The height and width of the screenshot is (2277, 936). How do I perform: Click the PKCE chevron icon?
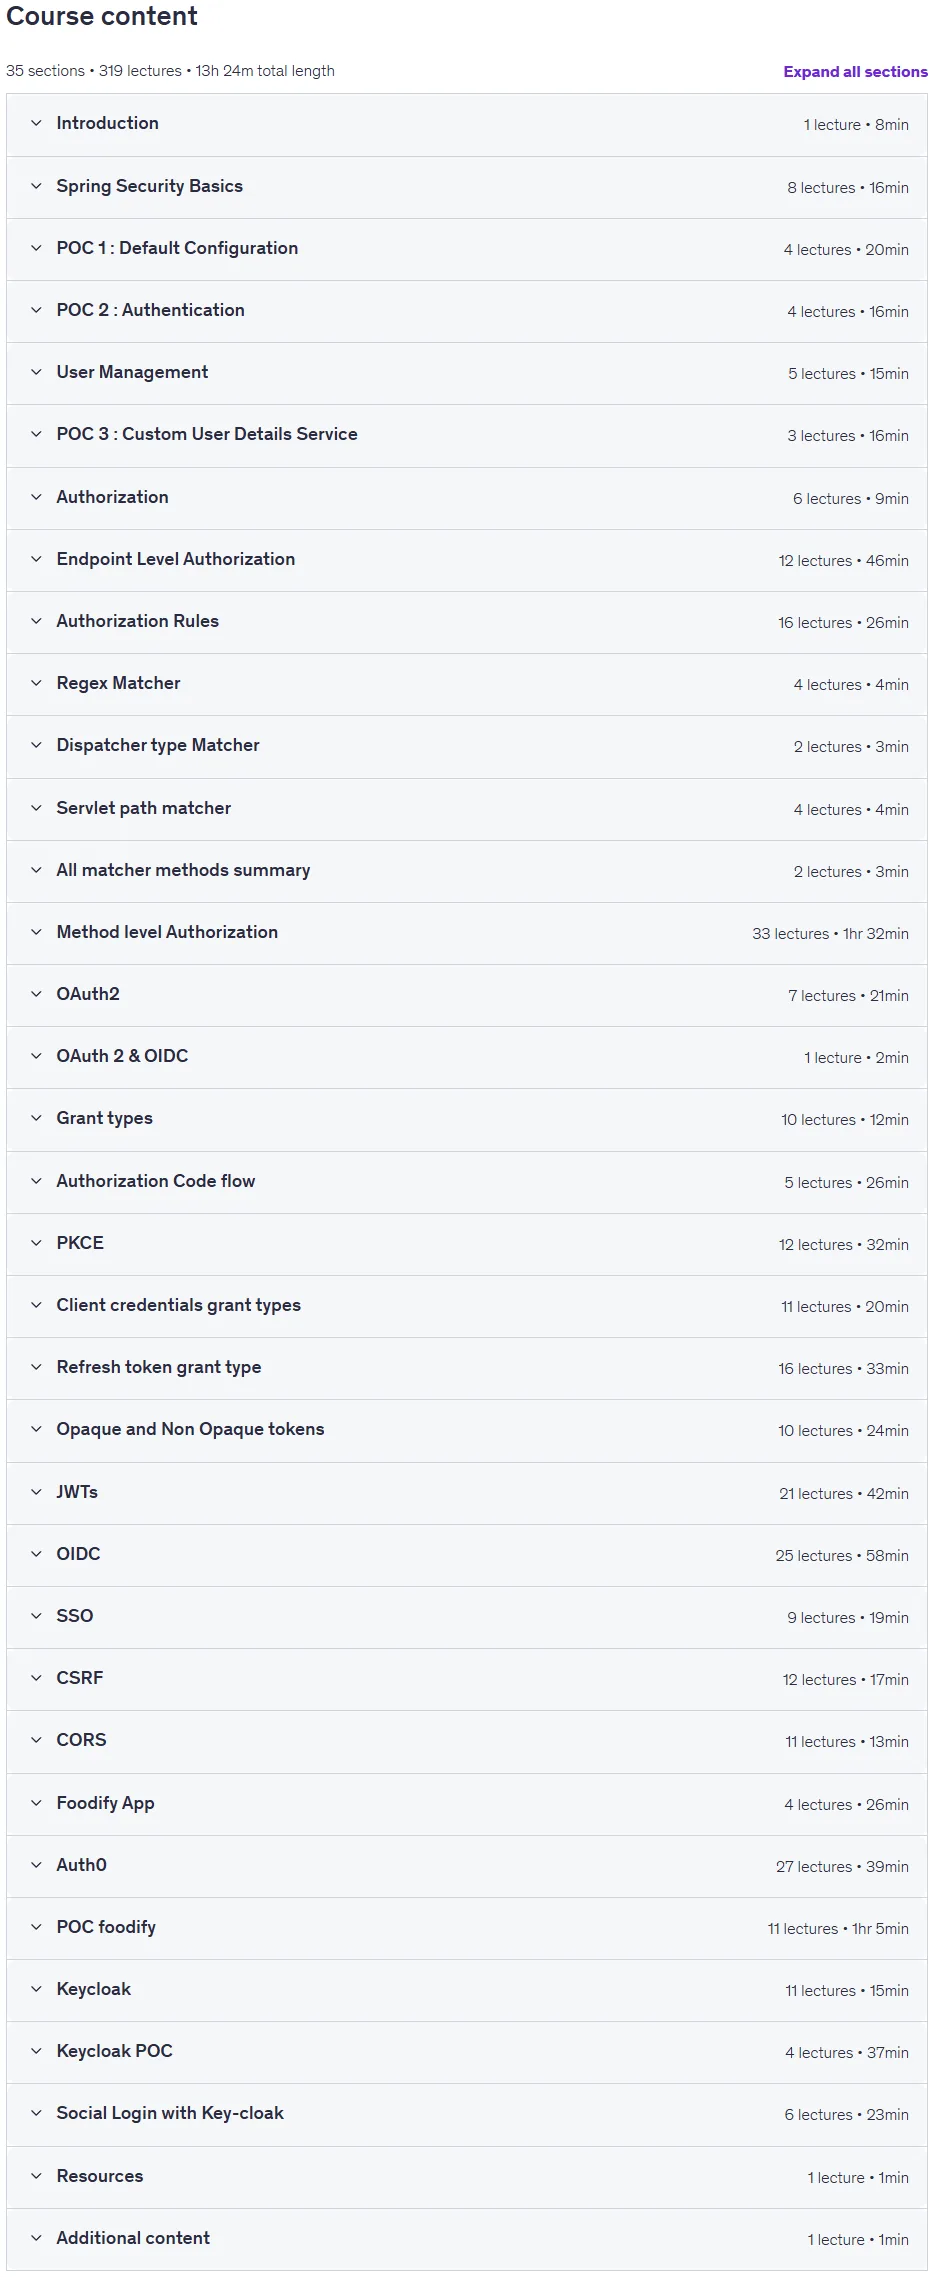point(36,1243)
